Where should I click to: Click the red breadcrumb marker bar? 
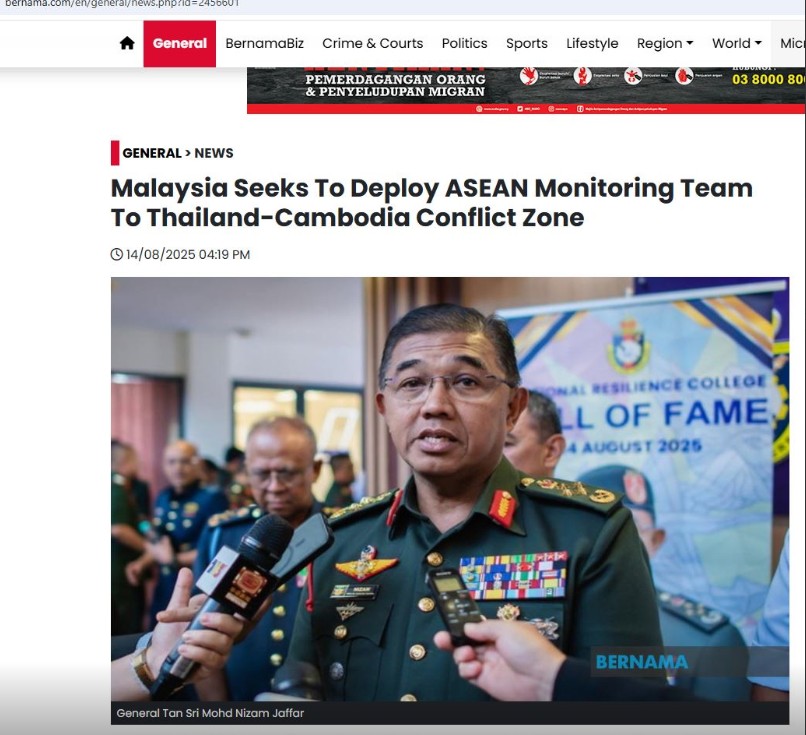coord(115,153)
